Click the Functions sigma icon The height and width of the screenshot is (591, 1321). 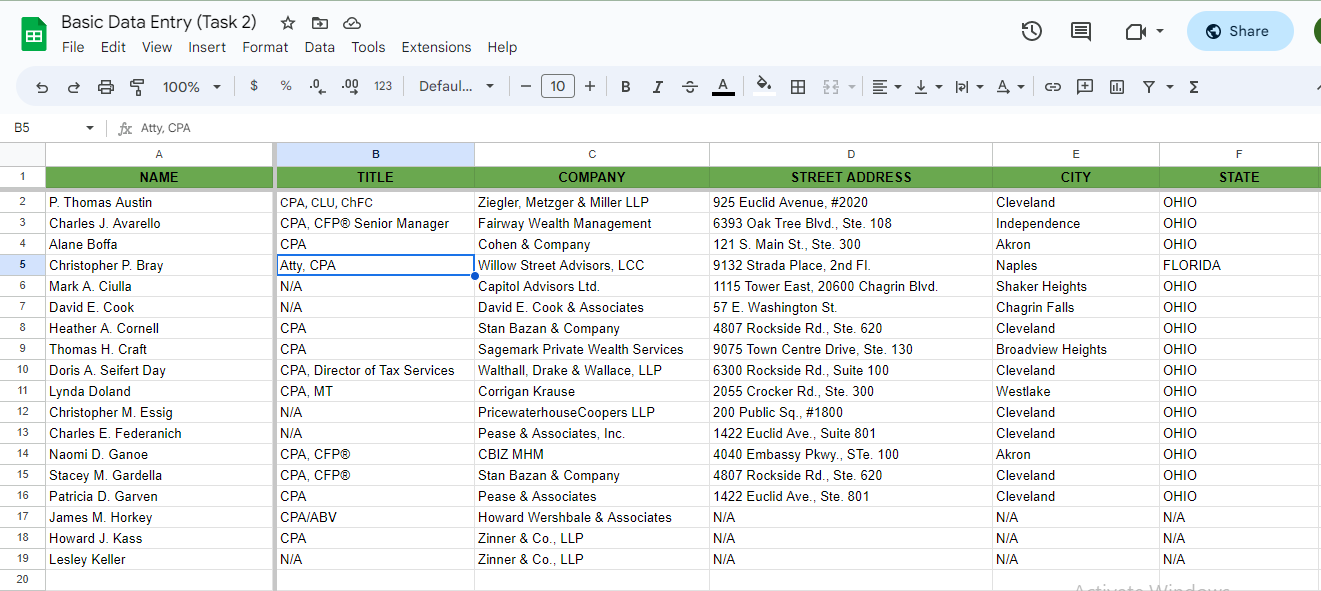point(1194,87)
